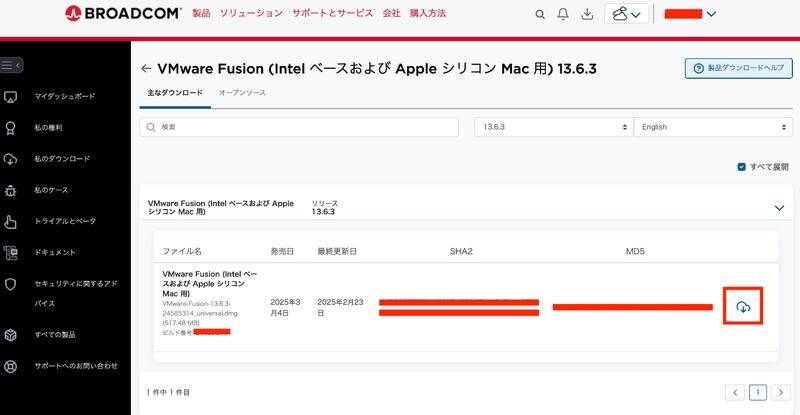Open 私のダウンロード in the sidebar

click(62, 159)
